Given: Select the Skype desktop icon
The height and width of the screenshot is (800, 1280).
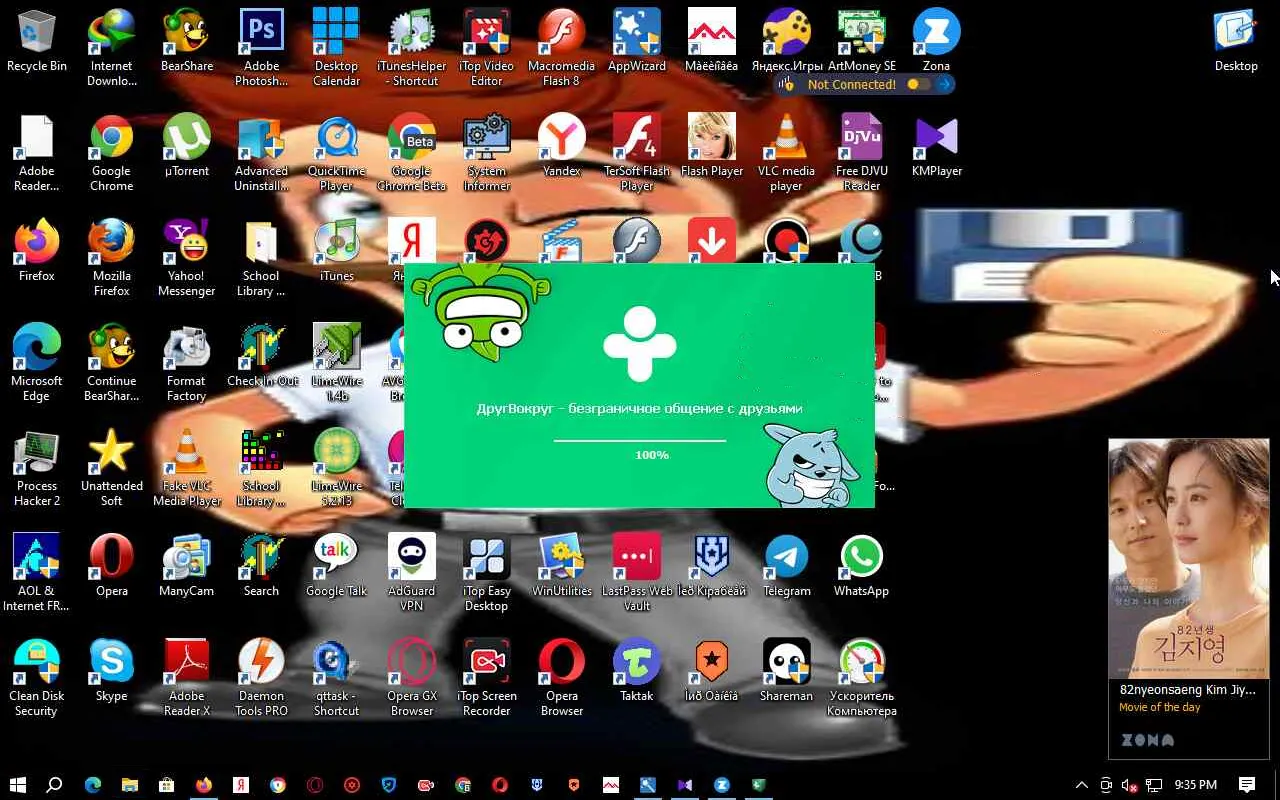Looking at the screenshot, I should click(x=111, y=671).
